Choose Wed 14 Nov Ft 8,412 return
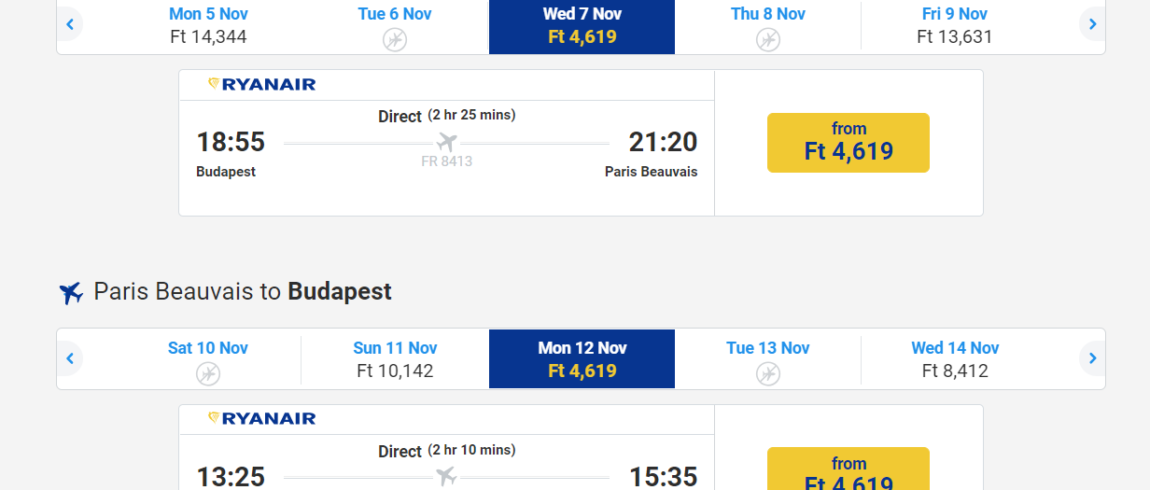This screenshot has width=1150, height=490. (x=954, y=359)
